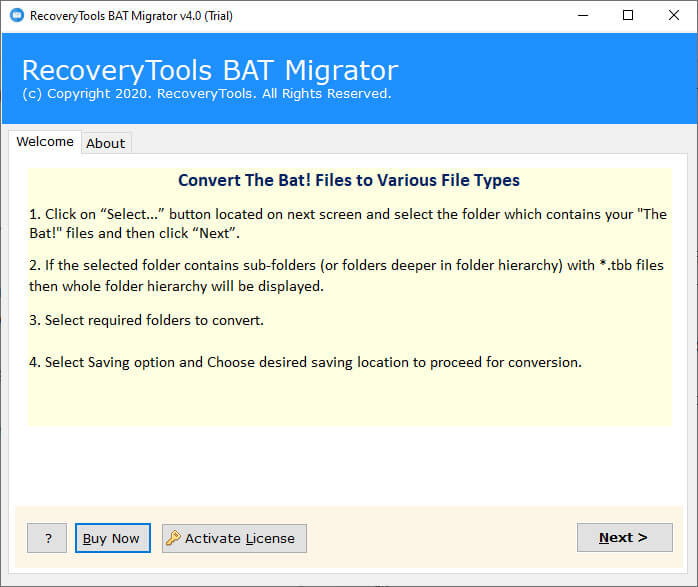Click the RecoveryTools BAT Migrator banner title
The image size is (698, 587).
(x=210, y=70)
